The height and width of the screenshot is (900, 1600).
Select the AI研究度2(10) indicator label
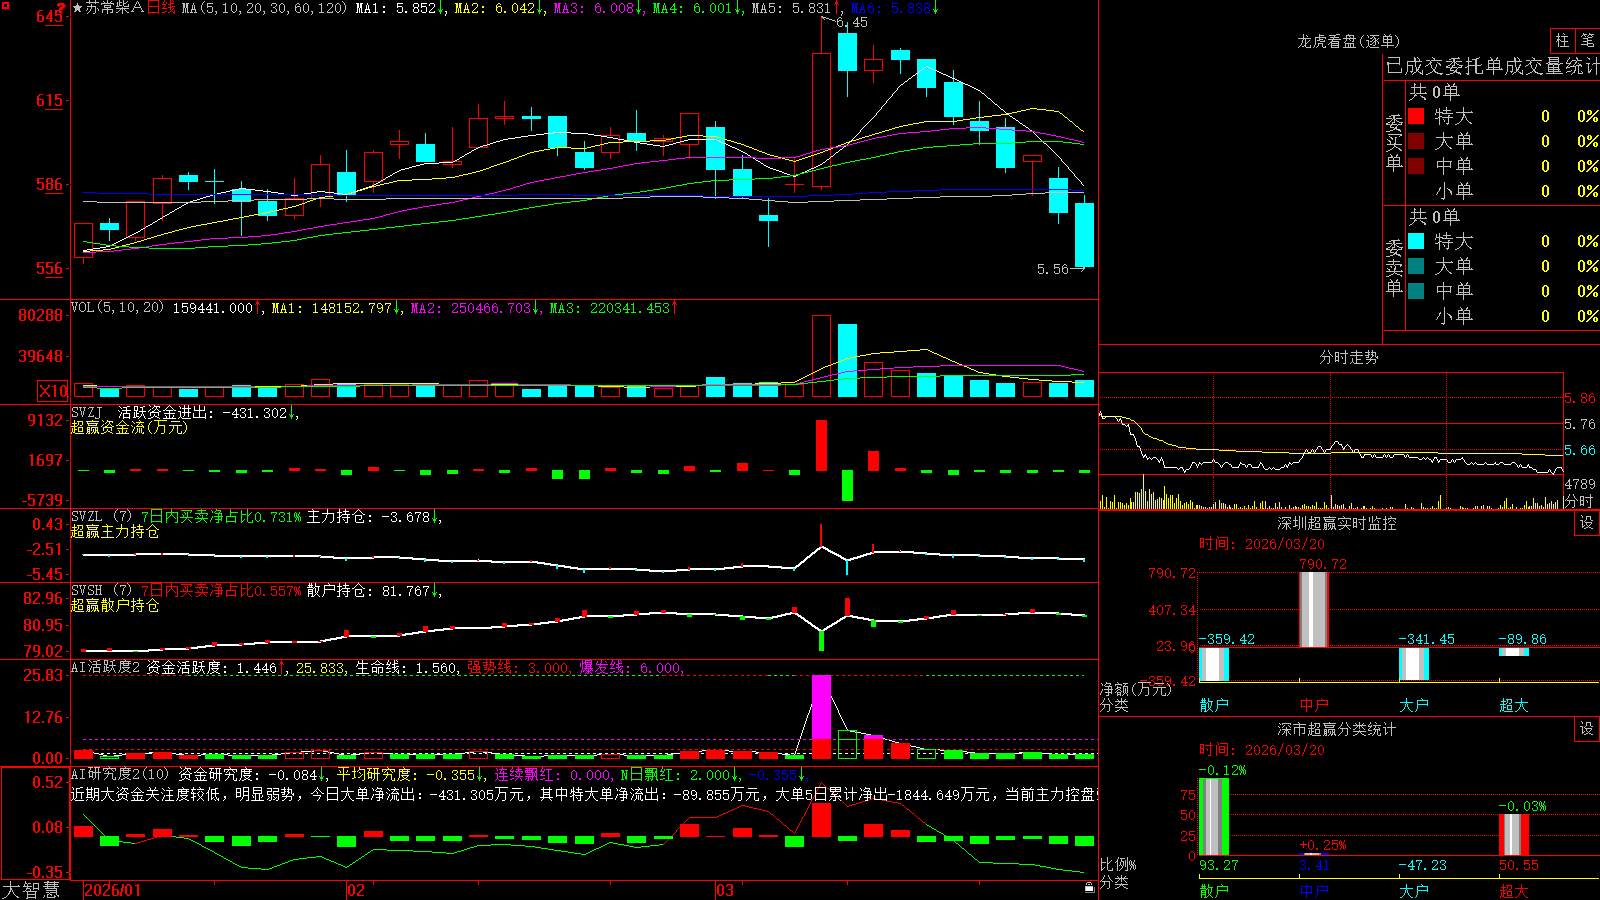(x=120, y=774)
